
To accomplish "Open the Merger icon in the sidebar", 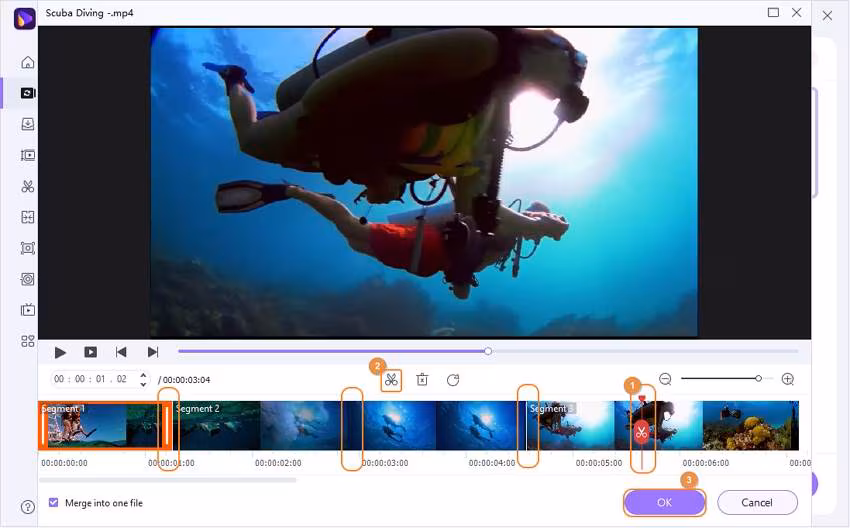I will 28,217.
